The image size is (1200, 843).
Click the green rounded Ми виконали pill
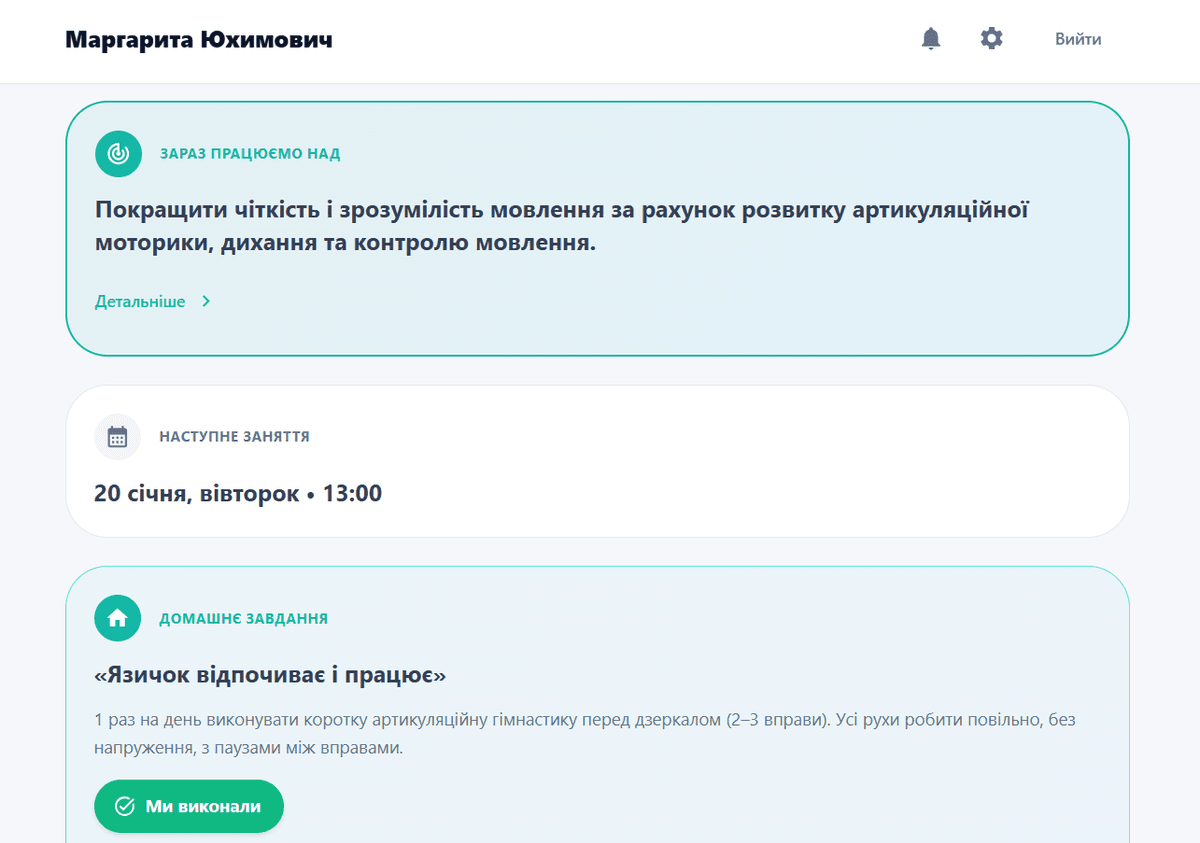point(188,806)
